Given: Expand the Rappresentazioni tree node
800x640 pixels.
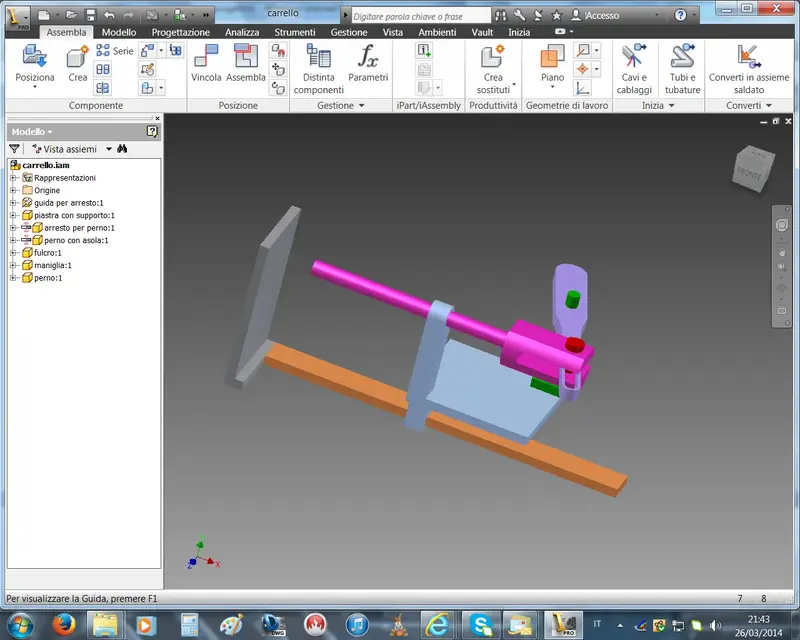Looking at the screenshot, I should (x=13, y=178).
